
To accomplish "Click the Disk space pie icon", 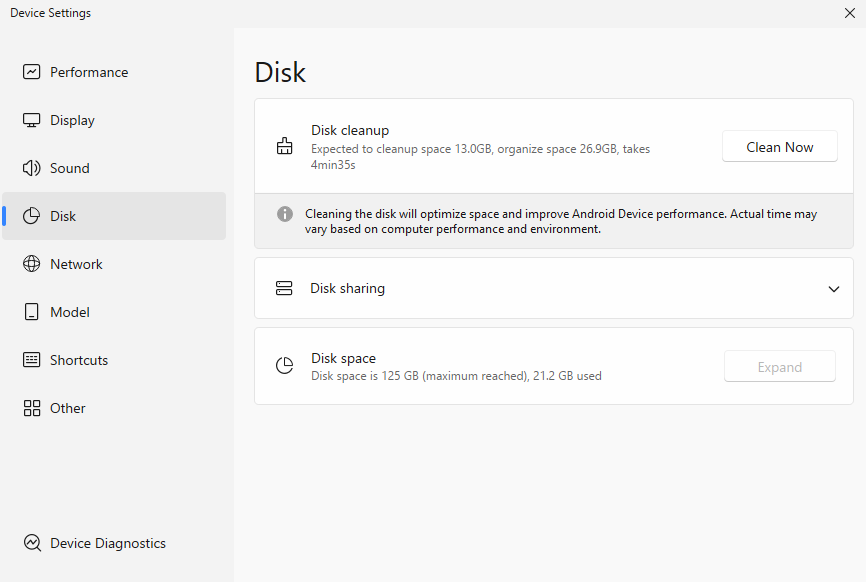I will click(x=284, y=366).
